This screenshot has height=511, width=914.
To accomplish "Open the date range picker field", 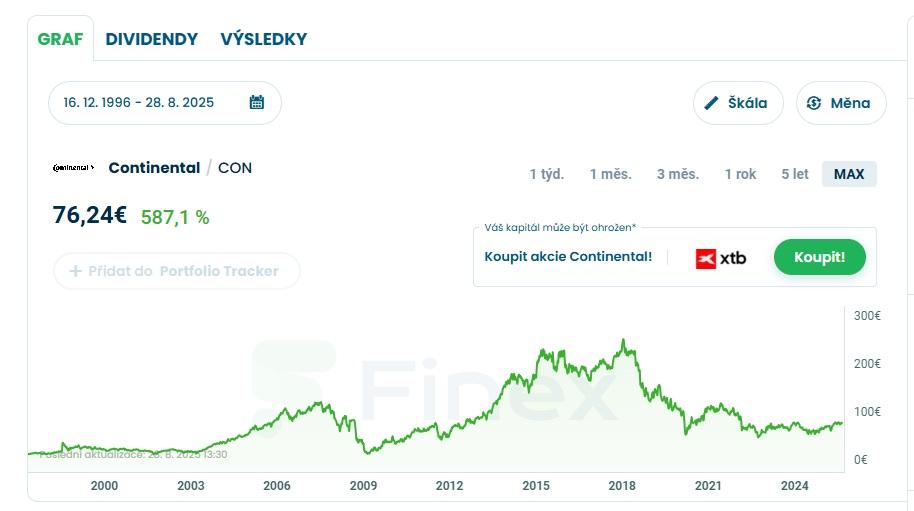I will click(140, 103).
